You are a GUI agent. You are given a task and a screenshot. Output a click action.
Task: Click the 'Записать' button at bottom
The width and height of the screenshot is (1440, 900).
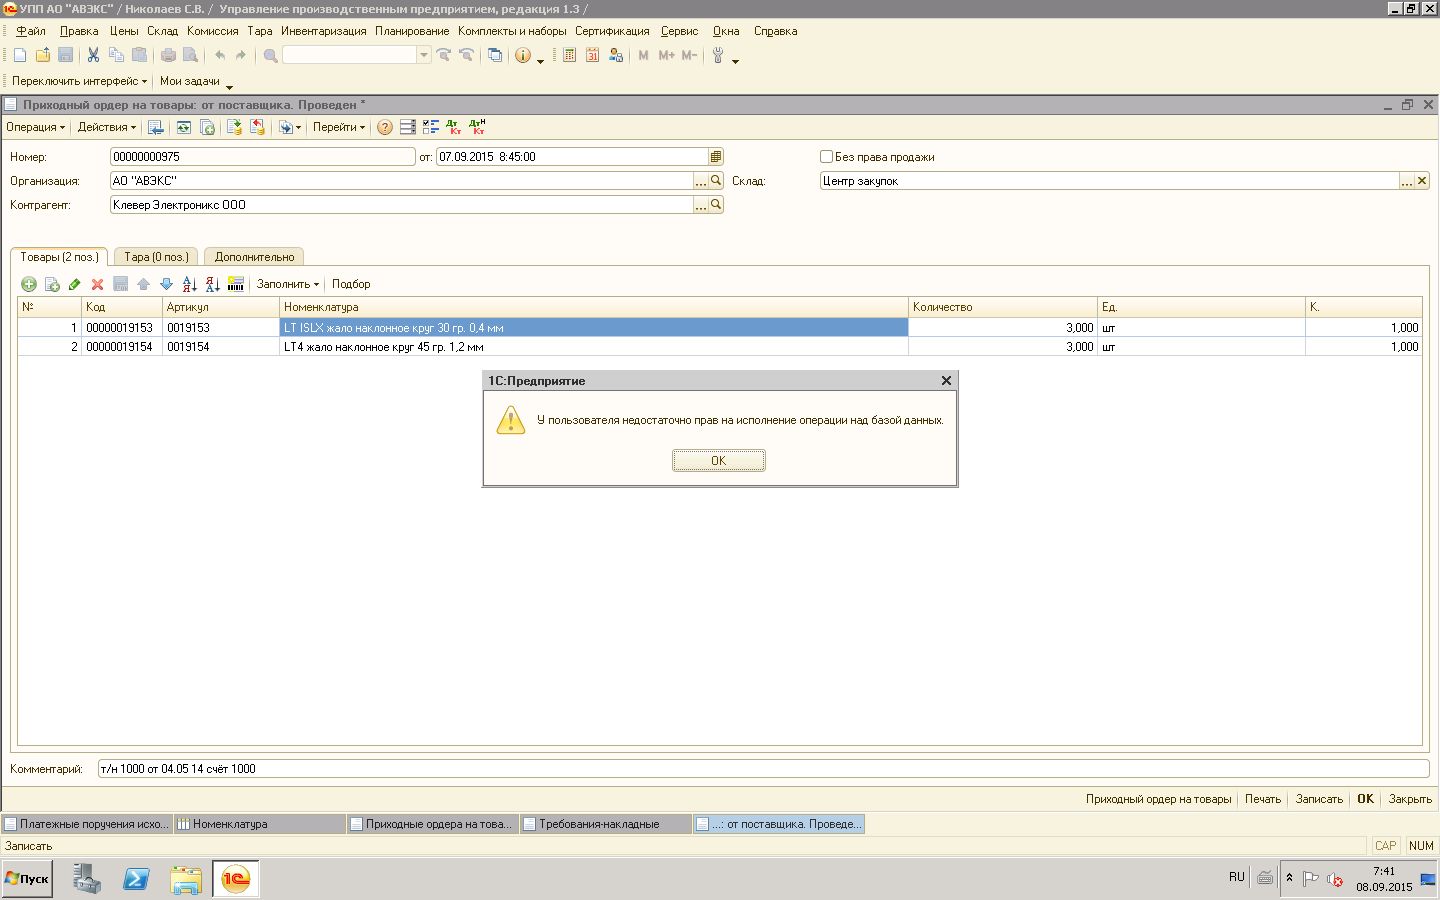pos(1318,799)
